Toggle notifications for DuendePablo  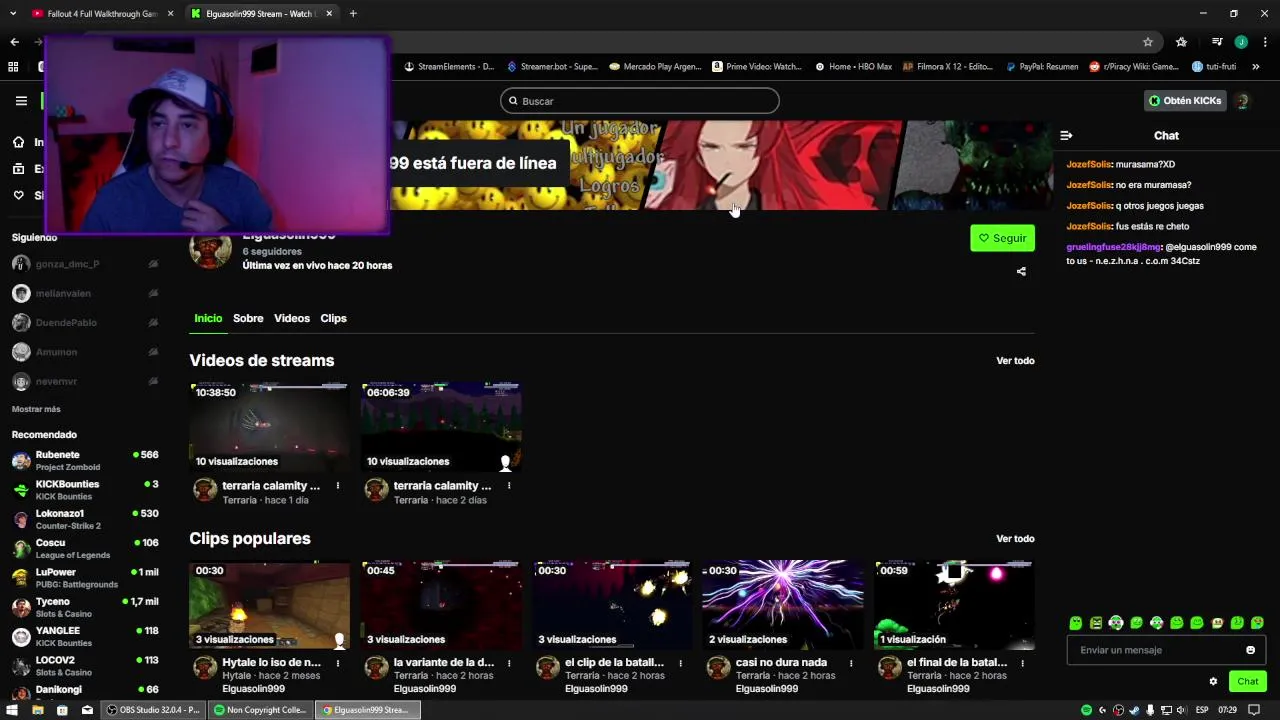[x=153, y=323]
